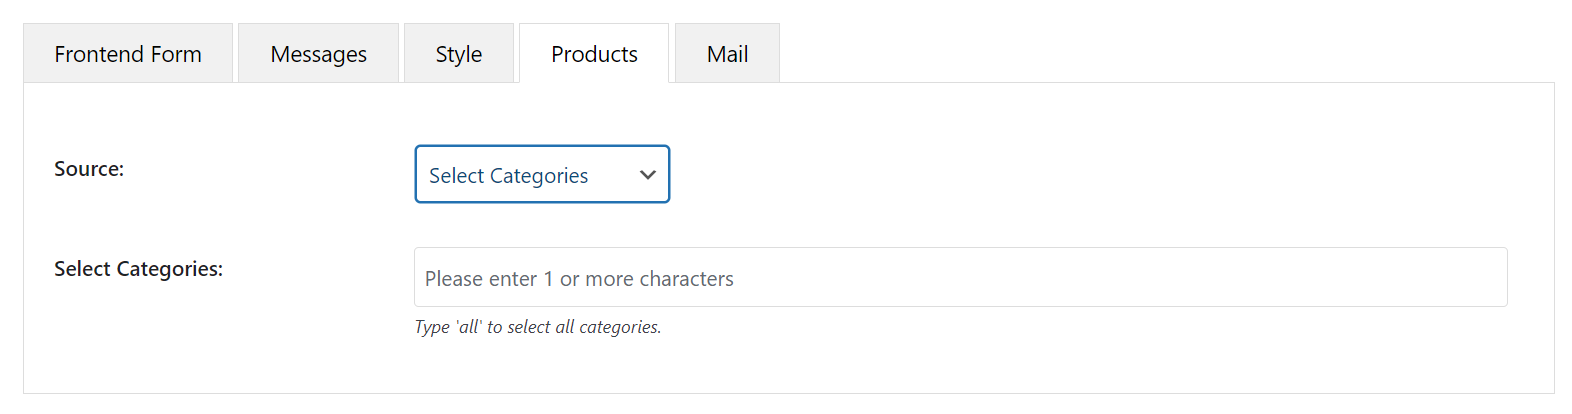Screen dimensions: 1572x414
Task: Click the 'Please enter 1 or more characters' placeholder
Action: click(579, 279)
